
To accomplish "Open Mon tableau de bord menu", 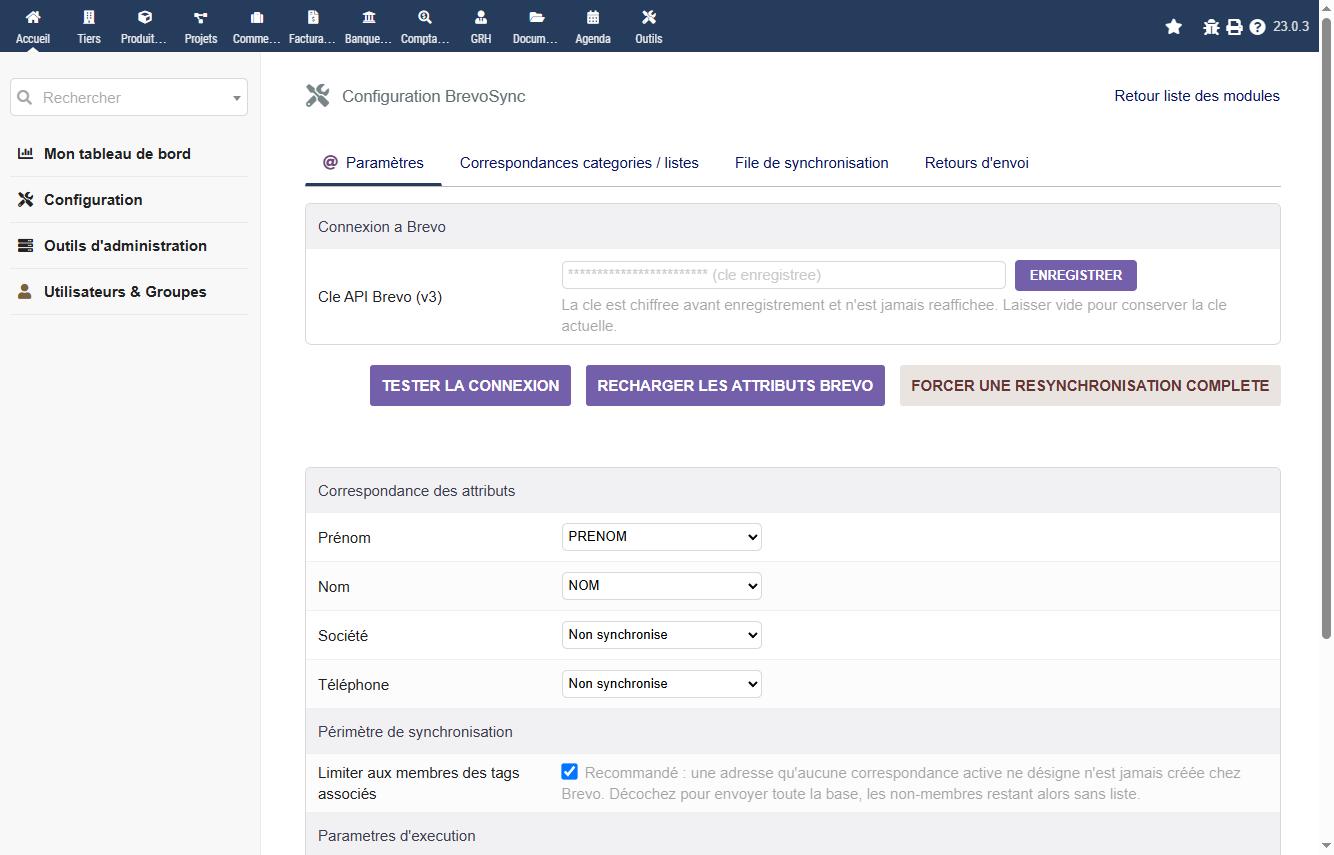I will coord(117,153).
